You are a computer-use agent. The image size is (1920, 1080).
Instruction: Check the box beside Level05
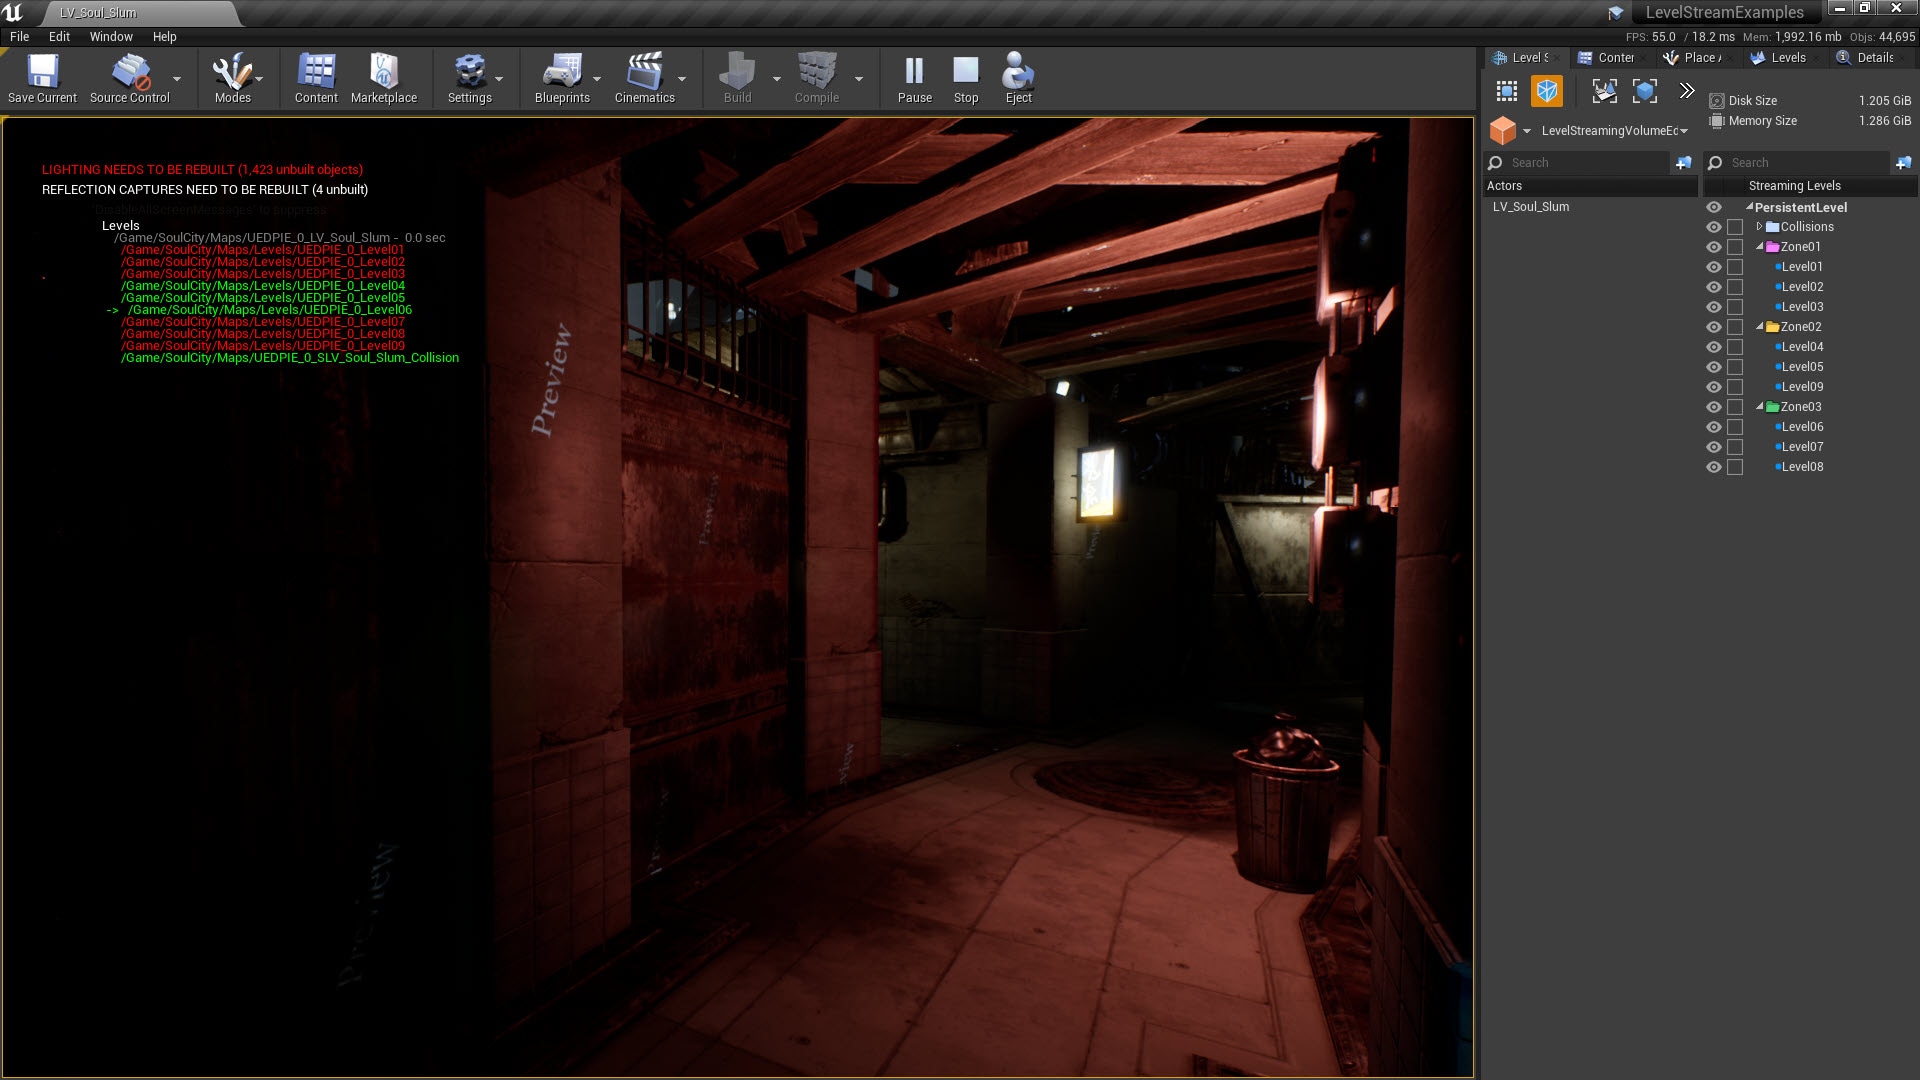point(1735,367)
